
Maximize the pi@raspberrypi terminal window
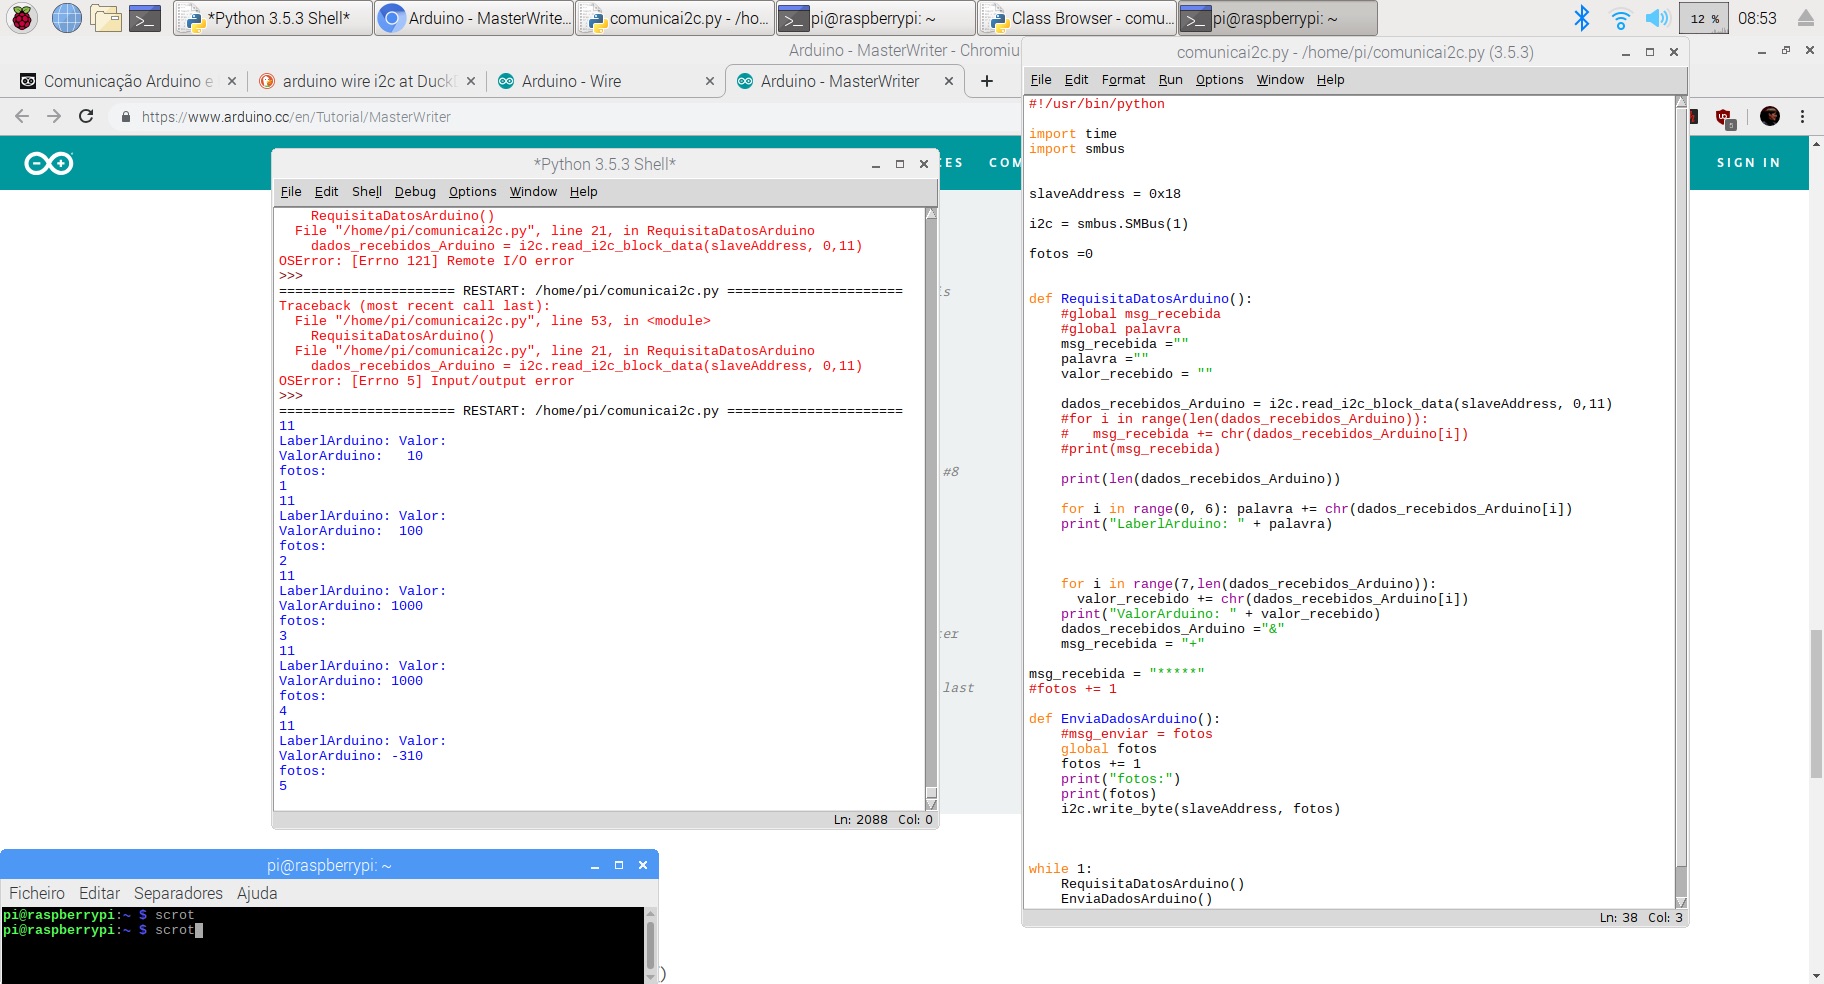(619, 865)
